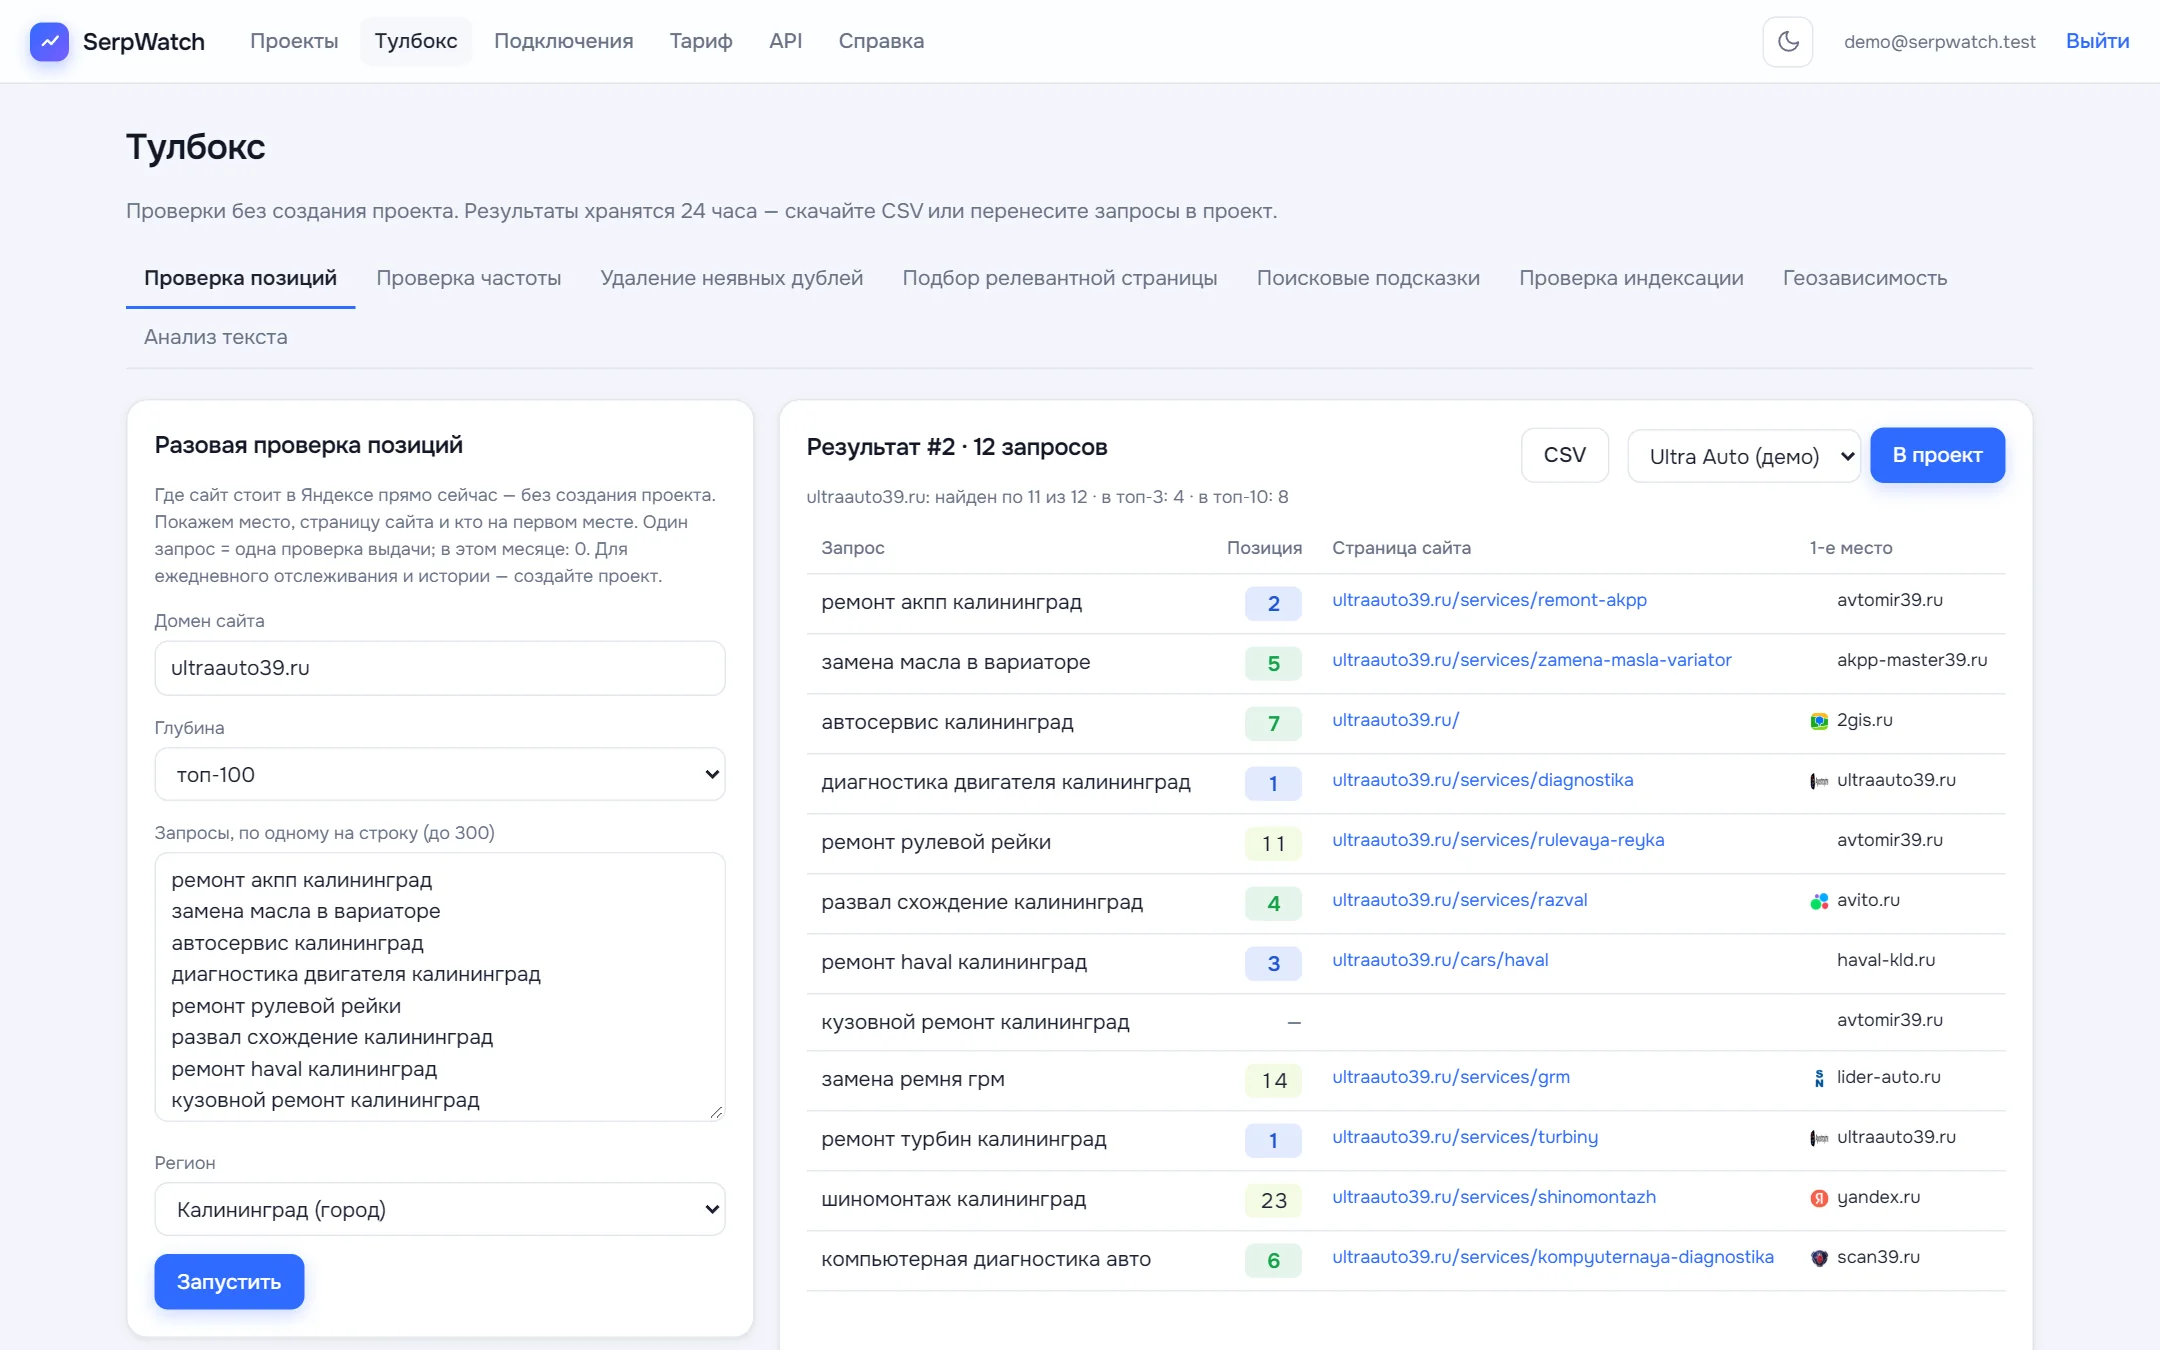Open ultraauto39.ru/services/shinomontazh link
The image size is (2160, 1350).
(1494, 1197)
